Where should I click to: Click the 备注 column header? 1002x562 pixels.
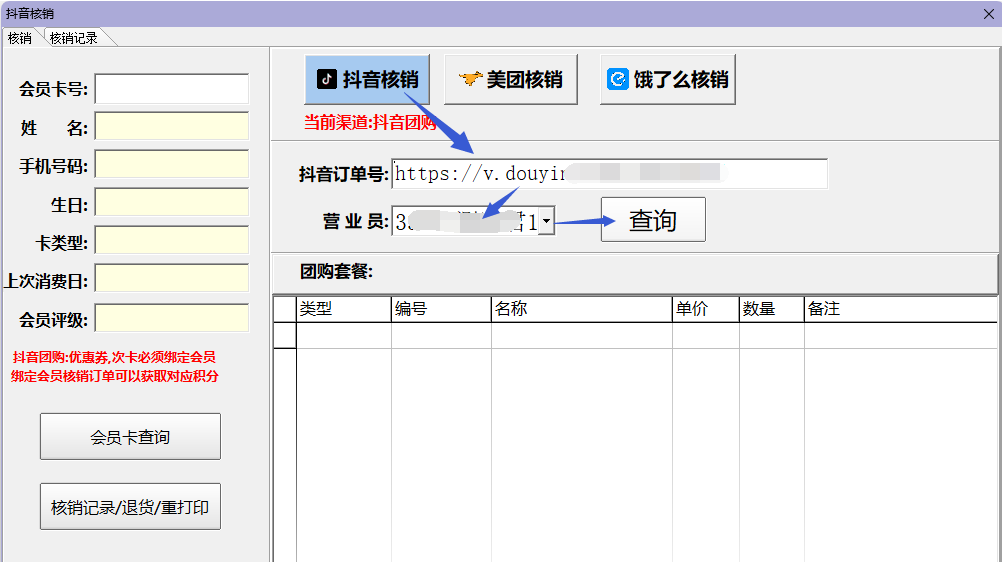900,309
